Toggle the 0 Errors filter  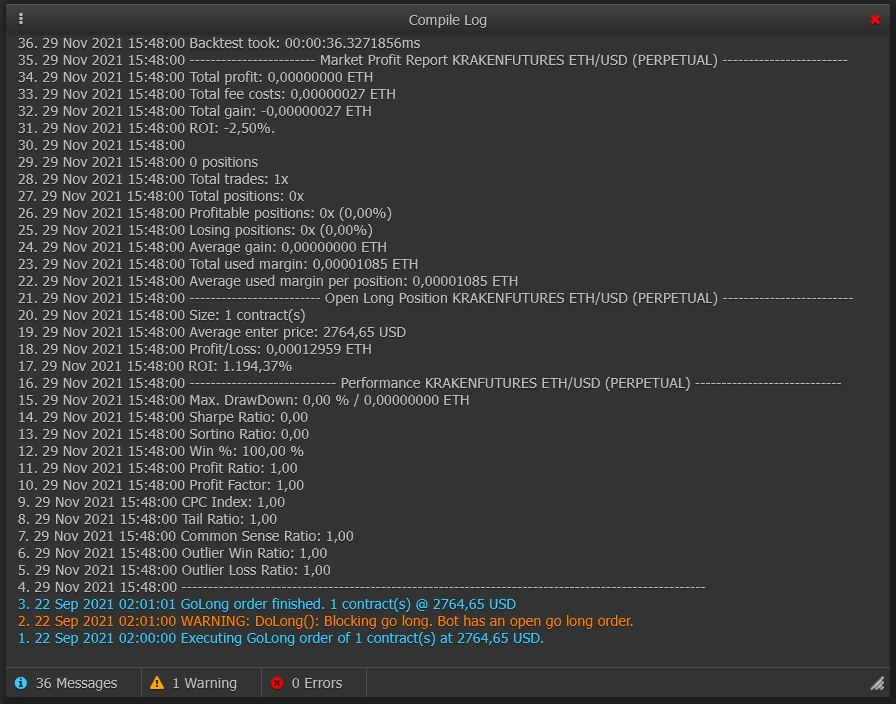[x=316, y=683]
